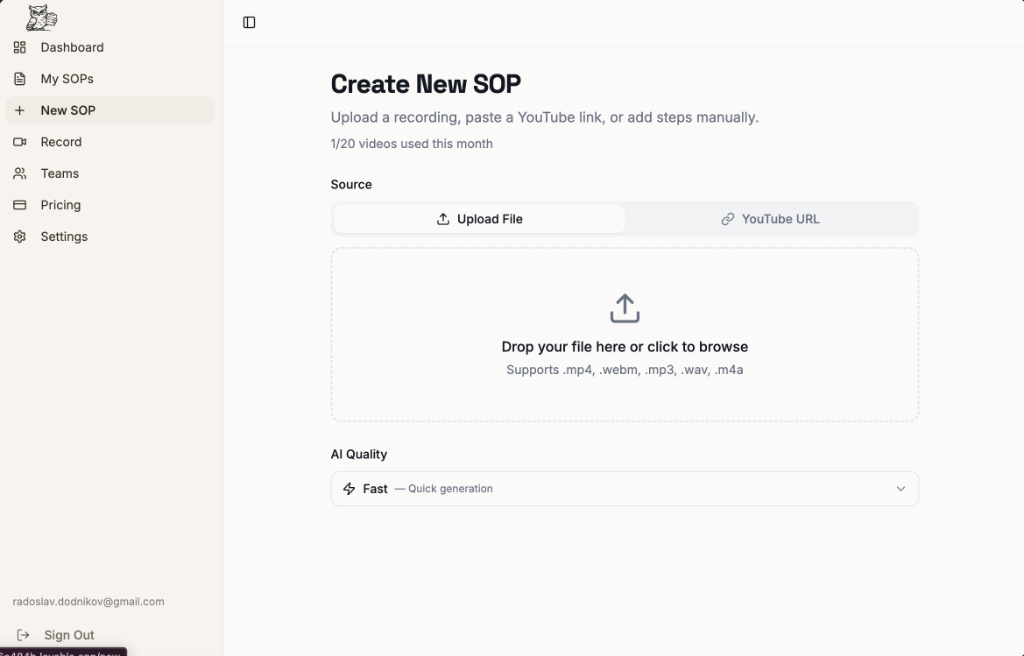Click the chevron on the Fast quality selector
This screenshot has height=656, width=1024.
tap(901, 488)
